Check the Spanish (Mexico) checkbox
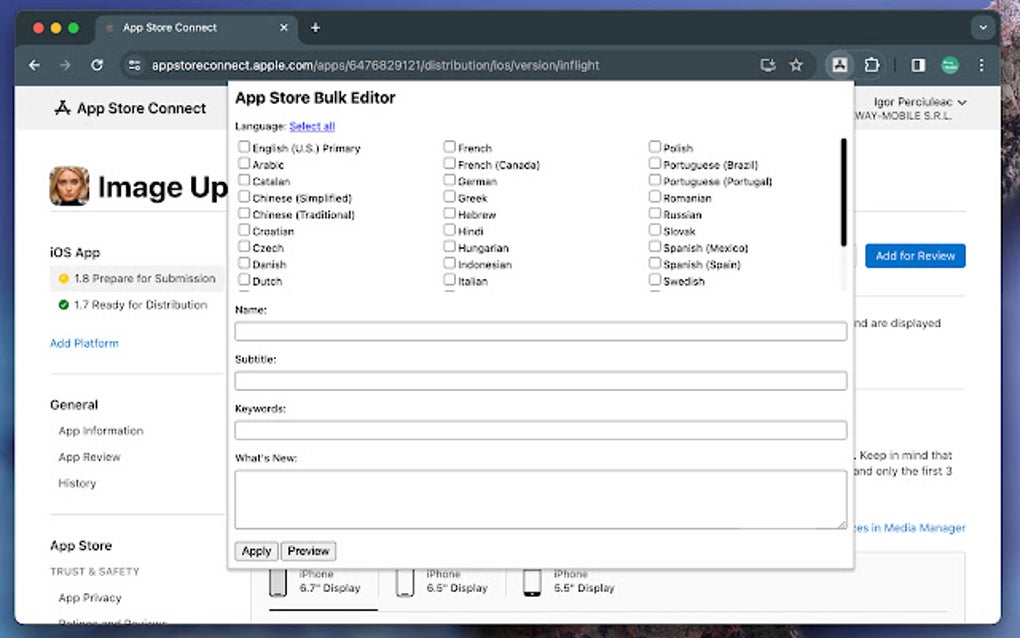 pos(655,246)
